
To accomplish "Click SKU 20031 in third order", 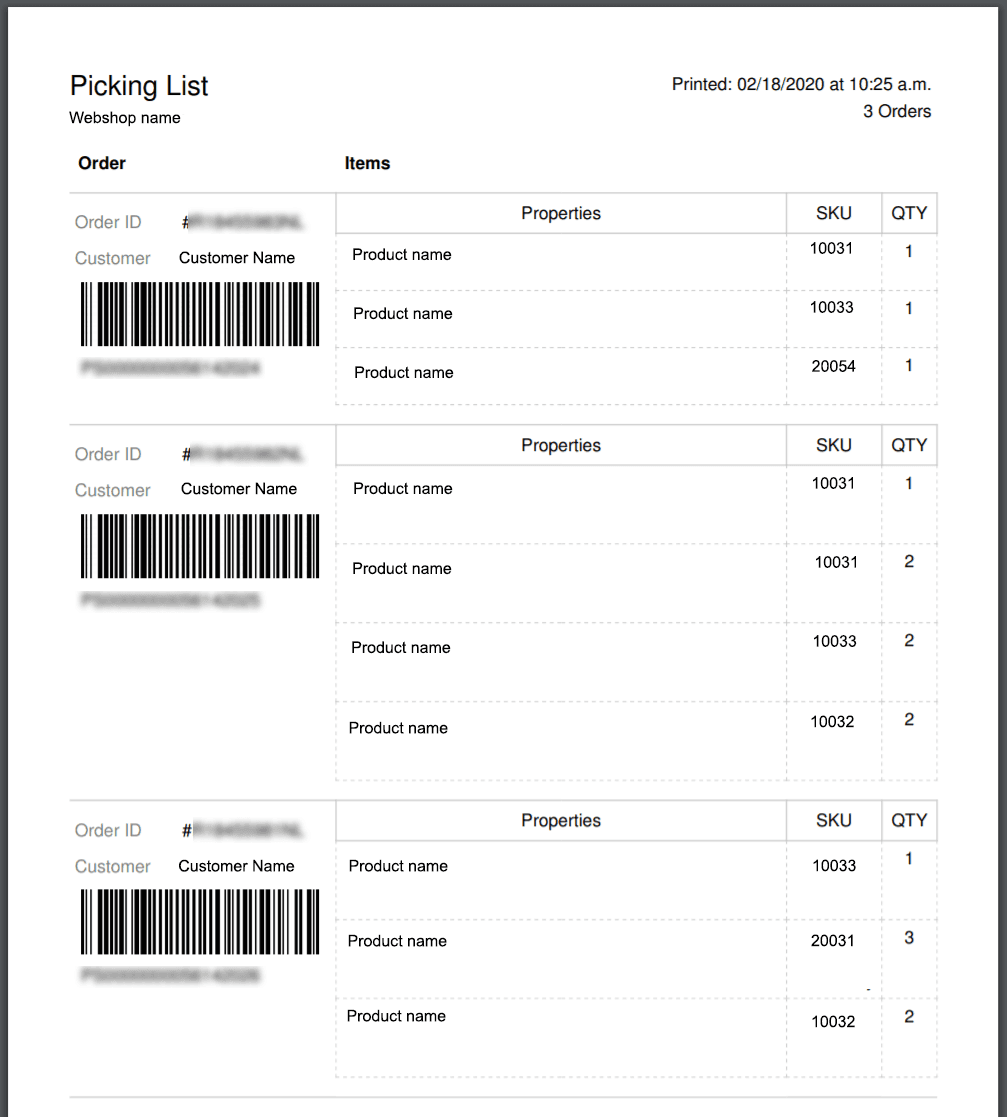I will coord(833,940).
